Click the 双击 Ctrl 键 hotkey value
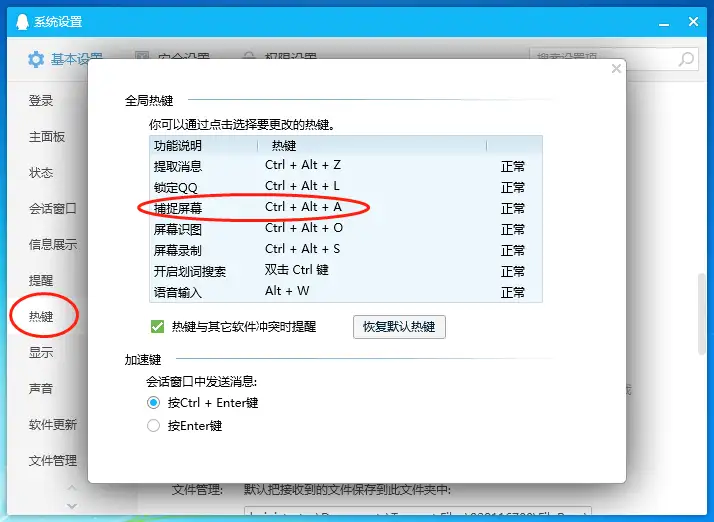Image resolution: width=714 pixels, height=522 pixels. coord(297,270)
